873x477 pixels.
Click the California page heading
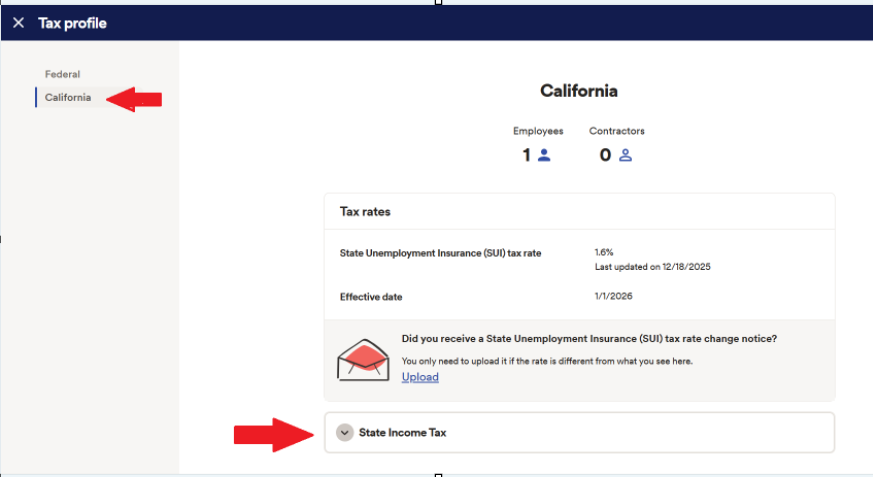pyautogui.click(x=578, y=91)
